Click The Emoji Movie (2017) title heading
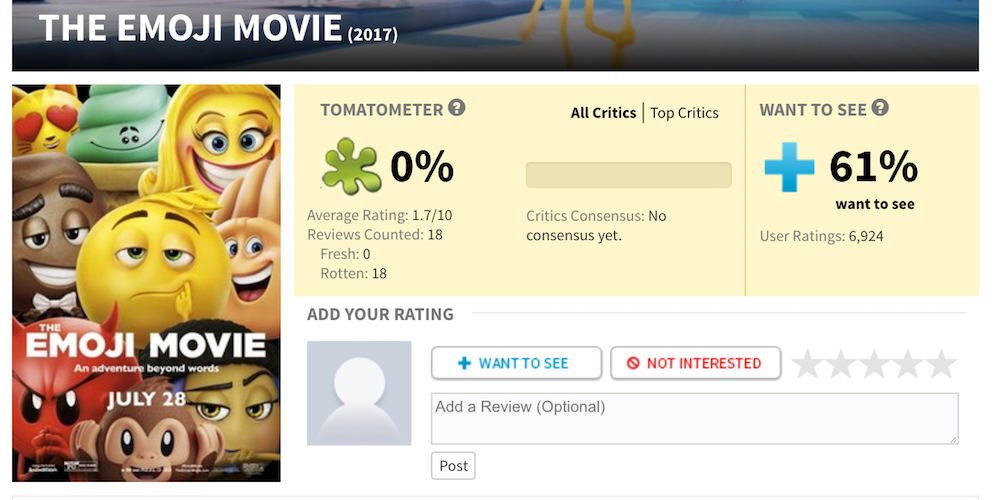 (218, 30)
